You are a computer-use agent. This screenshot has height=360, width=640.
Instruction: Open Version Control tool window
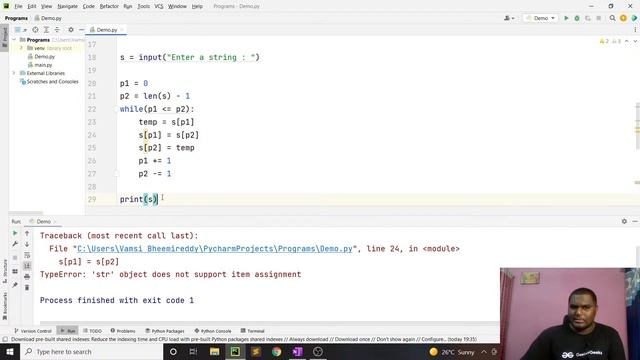click(x=33, y=331)
